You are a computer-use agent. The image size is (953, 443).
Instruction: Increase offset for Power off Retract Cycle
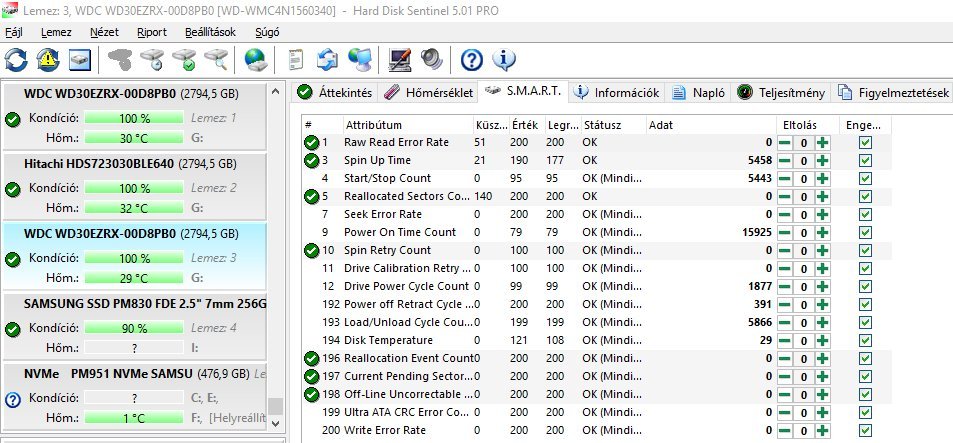coord(822,304)
